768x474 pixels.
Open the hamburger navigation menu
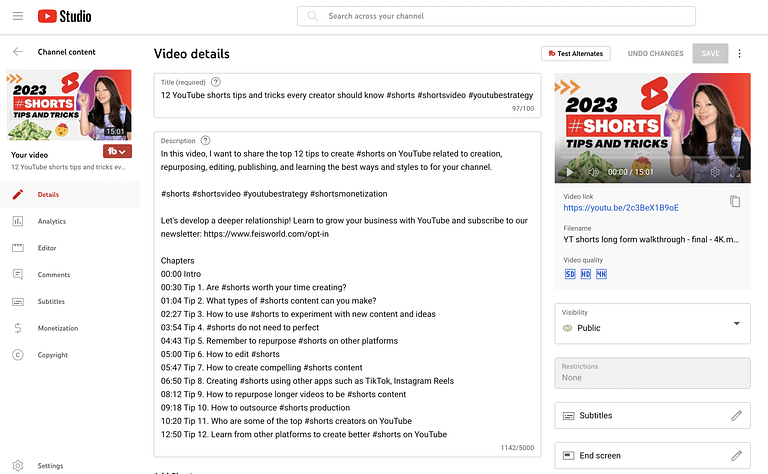18,16
